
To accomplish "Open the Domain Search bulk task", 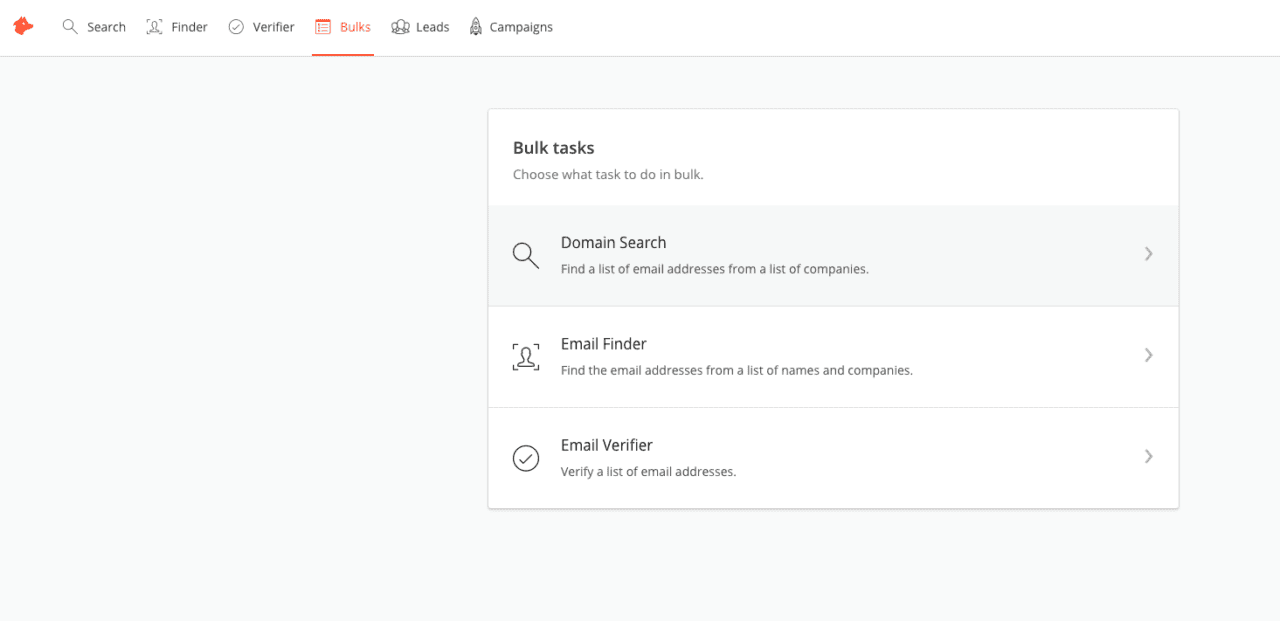I will click(833, 255).
